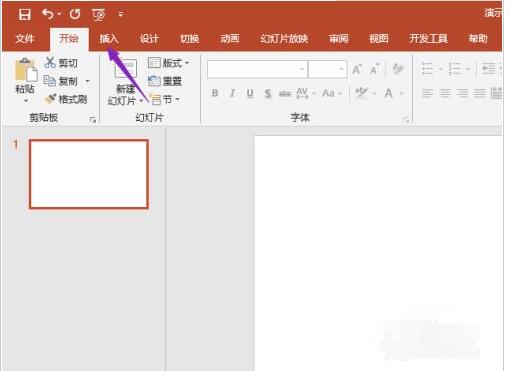
Task: Click the blank slide editing canvas
Action: (x=378, y=253)
